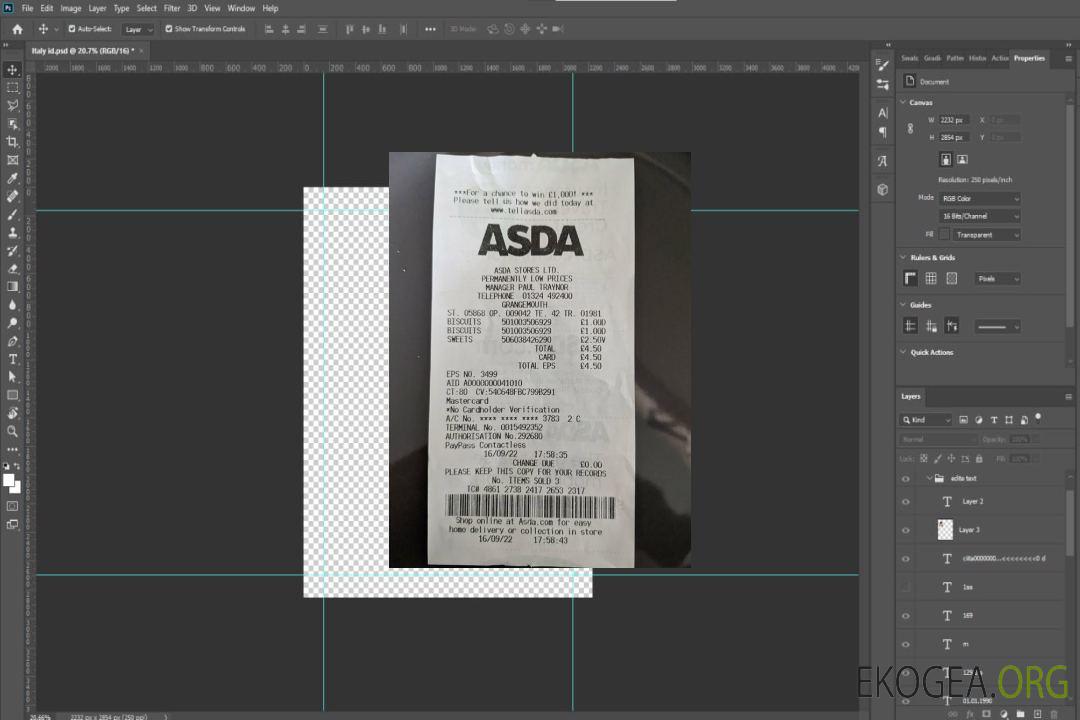This screenshot has height=720, width=1080.
Task: Select the Move tool in the toolbox
Action: [12, 70]
